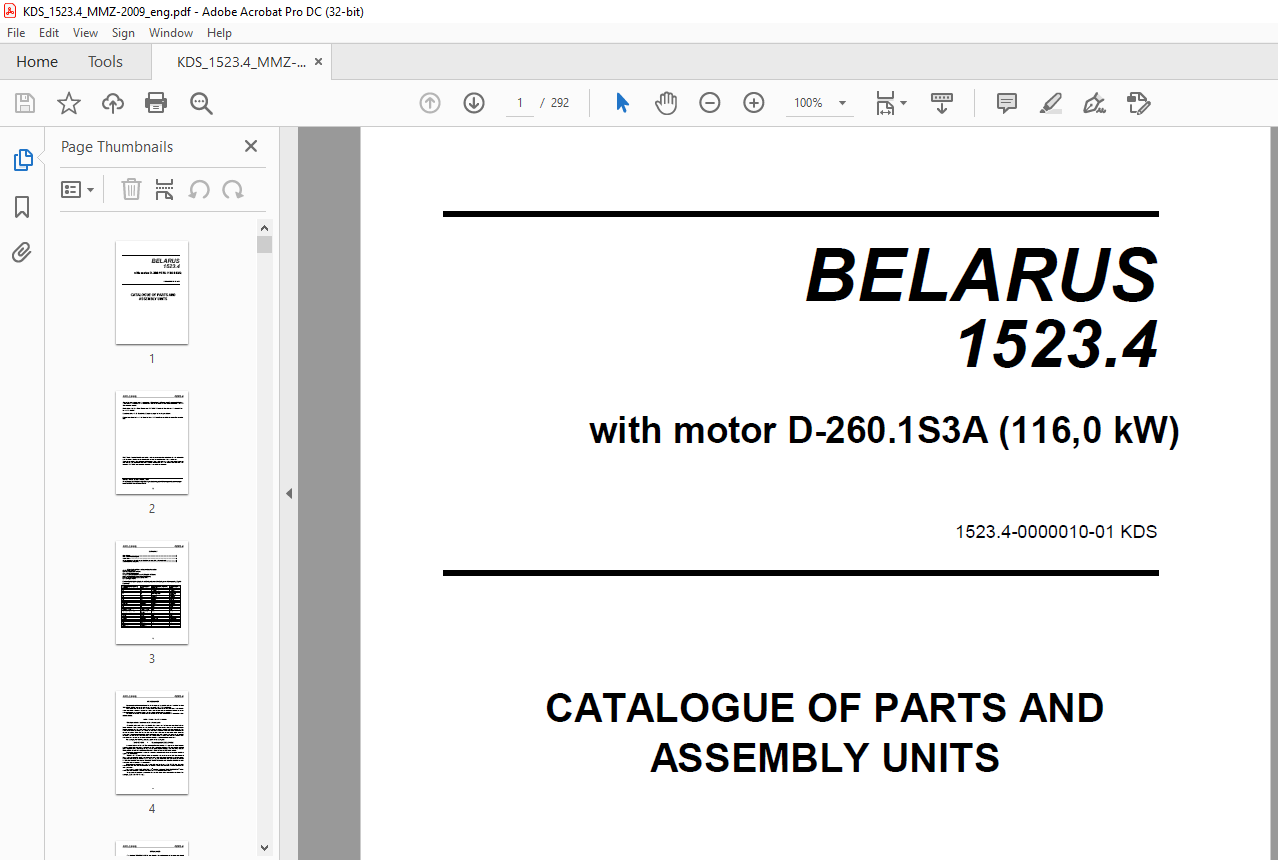The width and height of the screenshot is (1278, 860).
Task: Open thumbnails options dropdown menu
Action: pos(78,189)
